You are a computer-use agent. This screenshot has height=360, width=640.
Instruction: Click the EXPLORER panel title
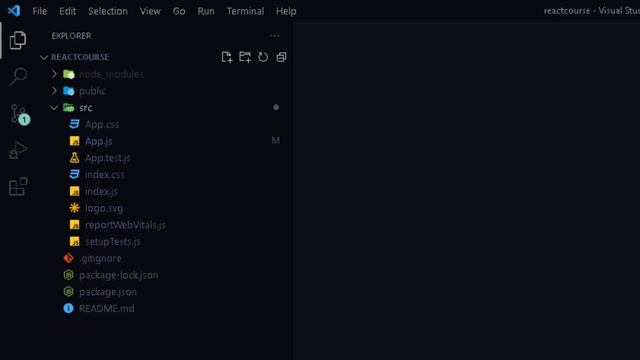pyautogui.click(x=71, y=36)
